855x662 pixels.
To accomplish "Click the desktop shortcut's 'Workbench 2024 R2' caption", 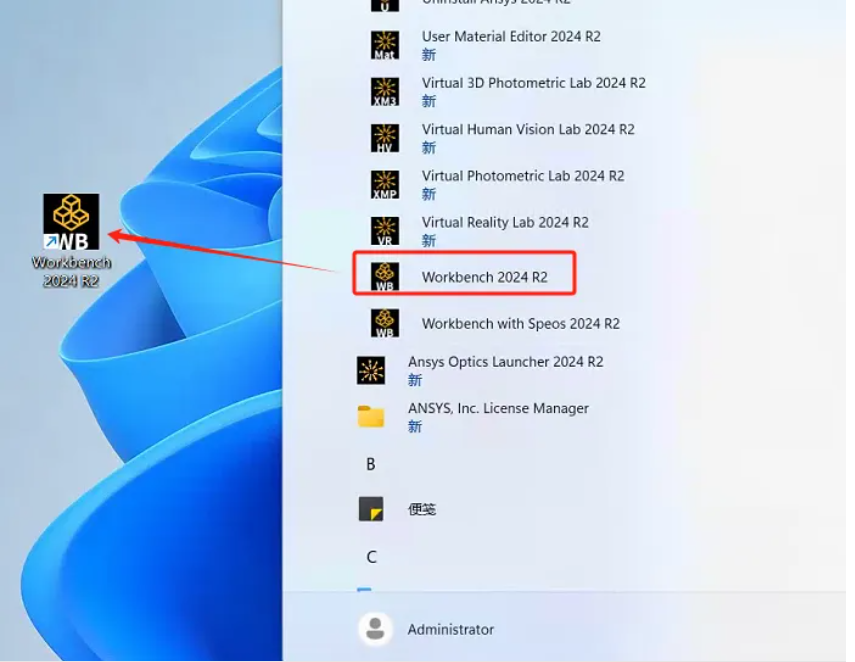I will (x=71, y=271).
